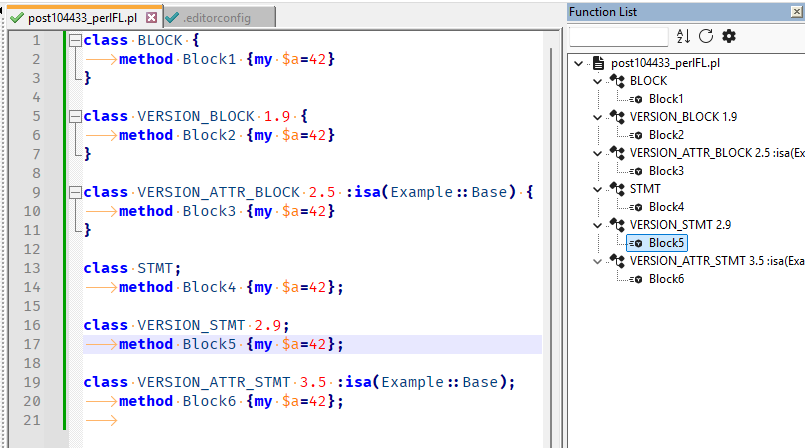Close the post104433_perlFL.pl tab
This screenshot has width=805, height=448.
151,18
